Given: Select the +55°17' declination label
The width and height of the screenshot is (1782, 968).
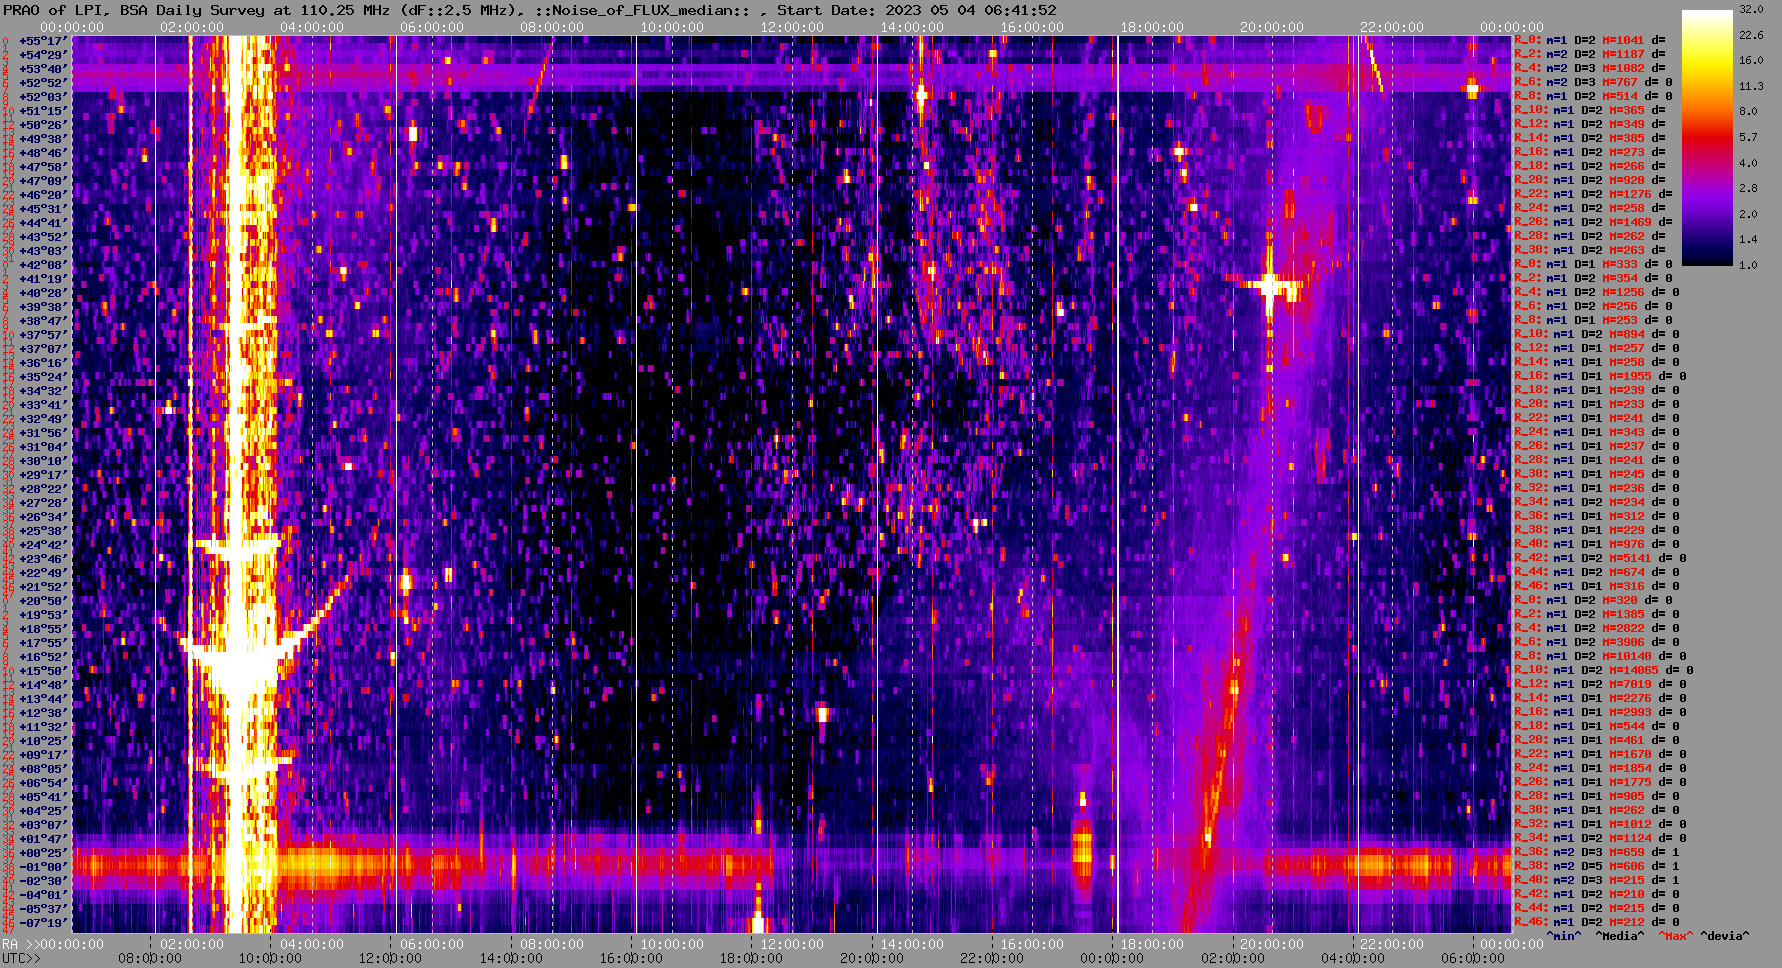Looking at the screenshot, I should [x=43, y=41].
